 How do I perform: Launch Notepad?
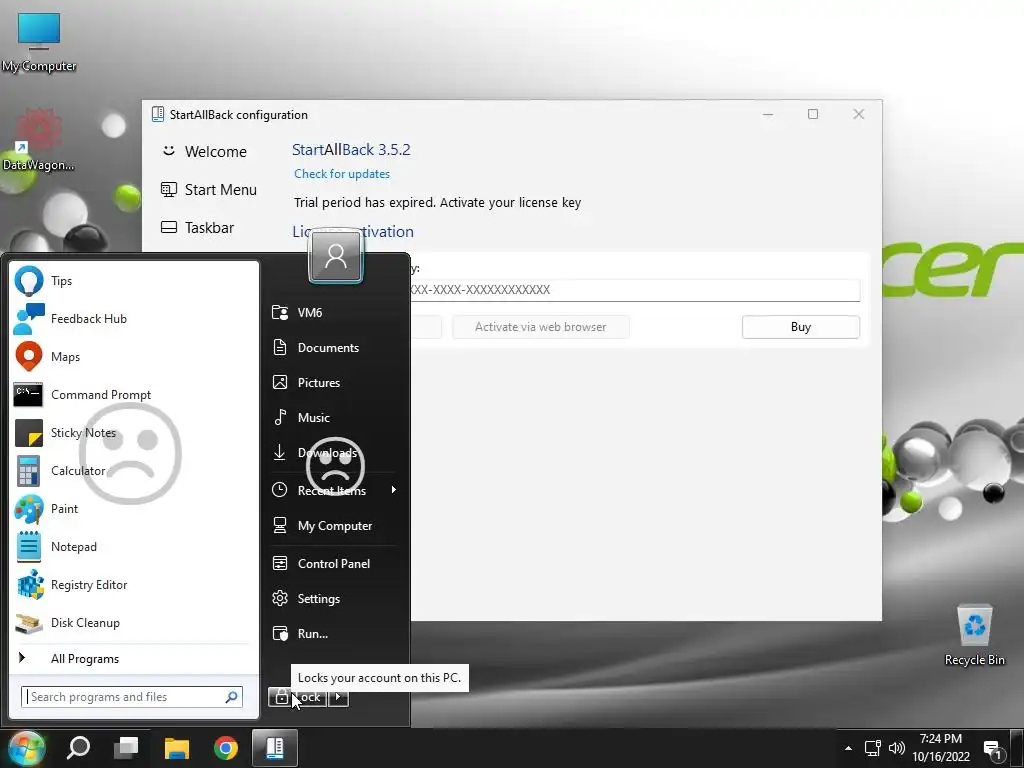pyautogui.click(x=134, y=547)
